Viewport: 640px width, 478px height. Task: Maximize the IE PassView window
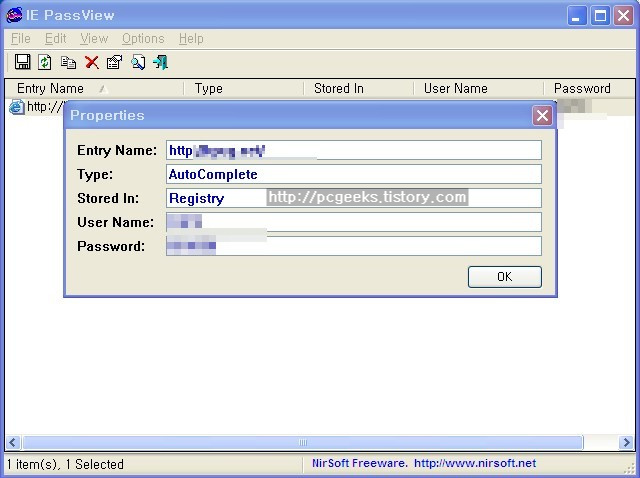(x=600, y=16)
